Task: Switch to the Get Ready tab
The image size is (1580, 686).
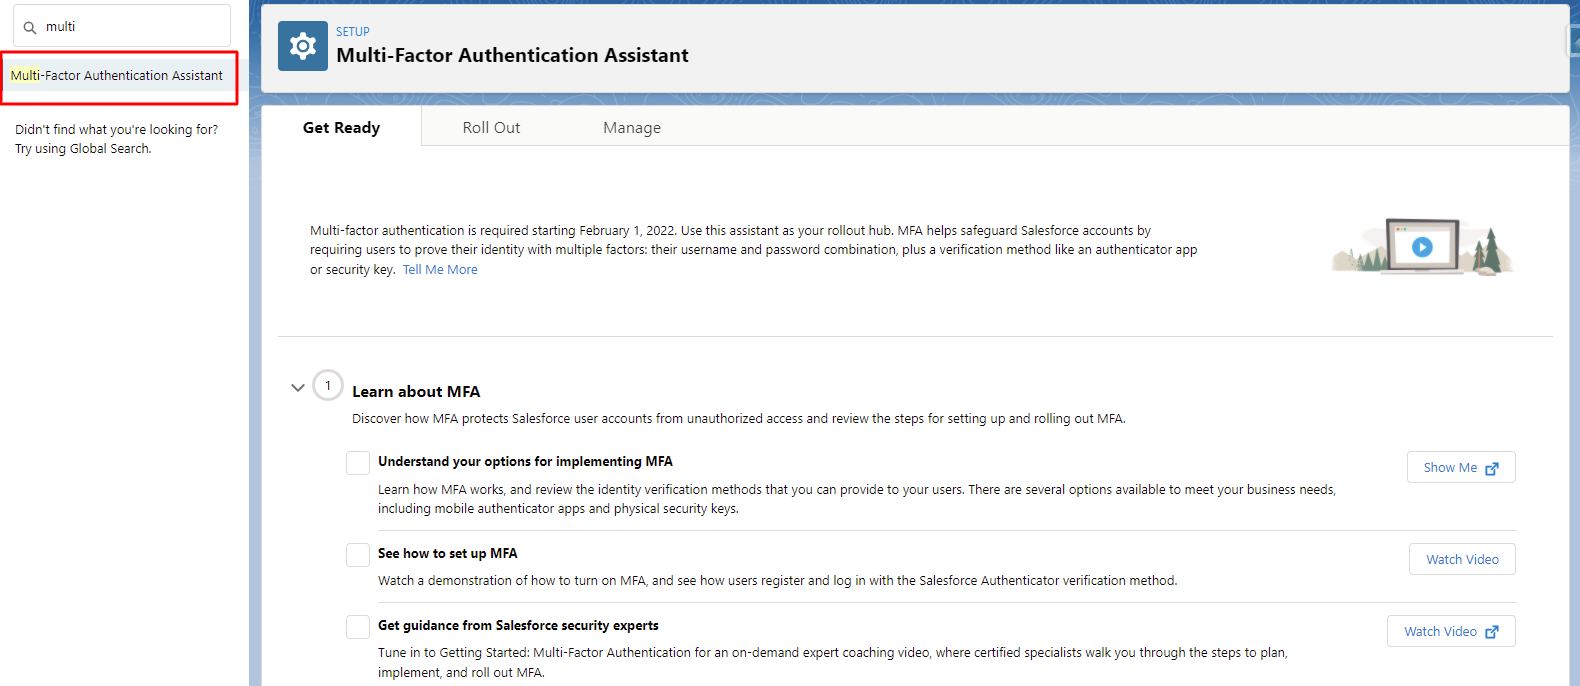Action: pos(341,127)
